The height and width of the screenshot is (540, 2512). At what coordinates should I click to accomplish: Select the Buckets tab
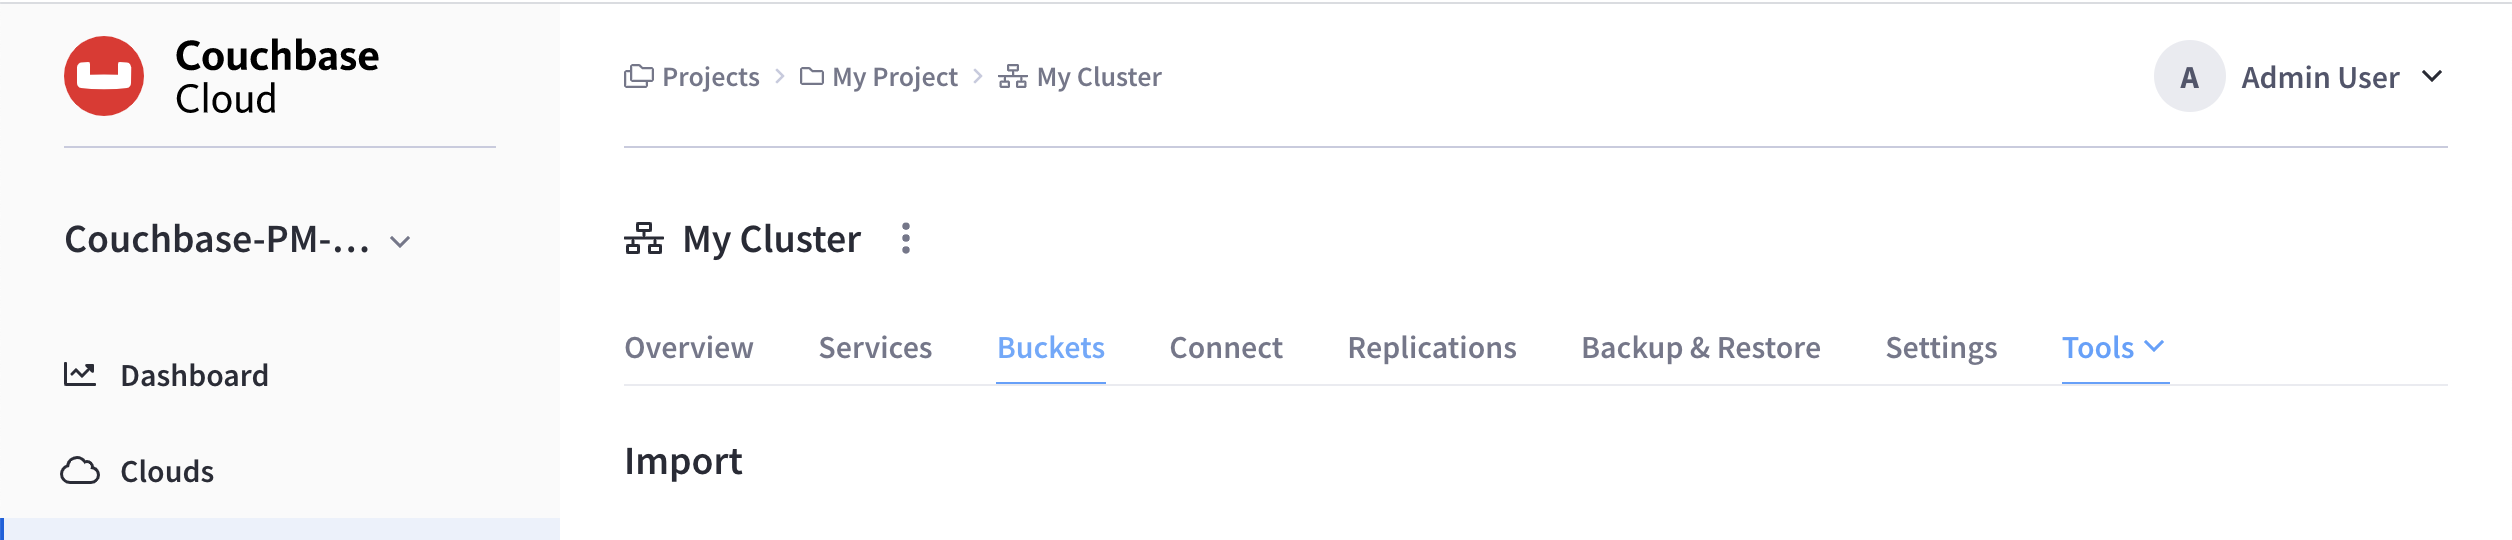click(1050, 347)
